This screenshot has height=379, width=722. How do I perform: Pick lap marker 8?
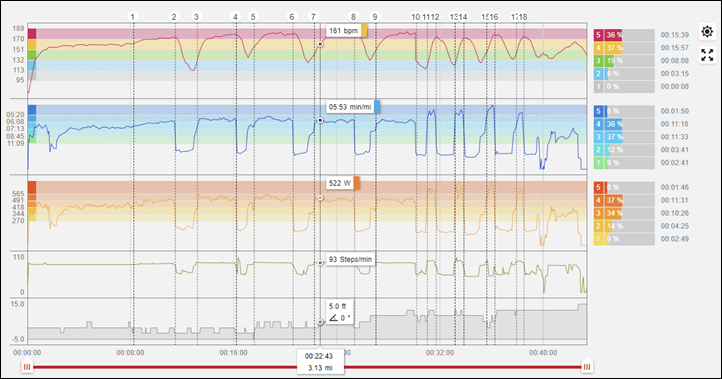(x=353, y=17)
